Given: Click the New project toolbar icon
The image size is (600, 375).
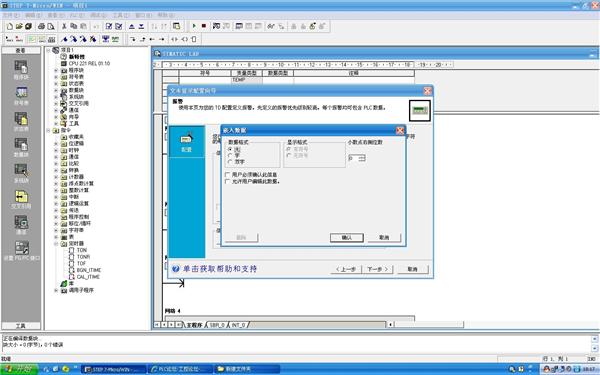Looking at the screenshot, I should tap(10, 26).
